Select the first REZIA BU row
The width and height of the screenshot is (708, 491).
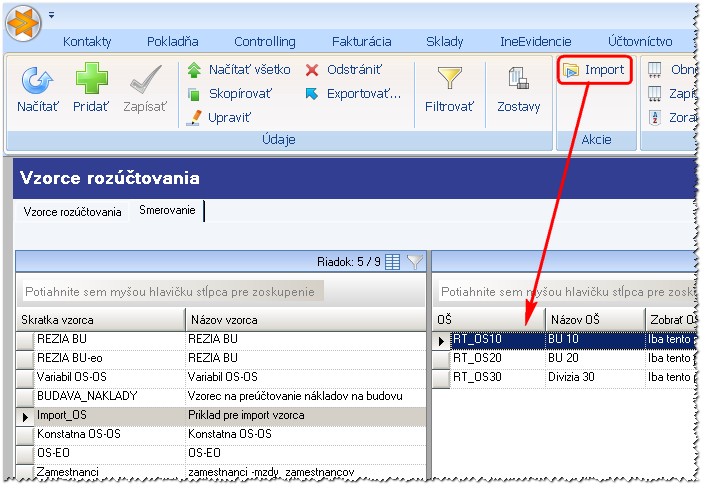[x=221, y=339]
